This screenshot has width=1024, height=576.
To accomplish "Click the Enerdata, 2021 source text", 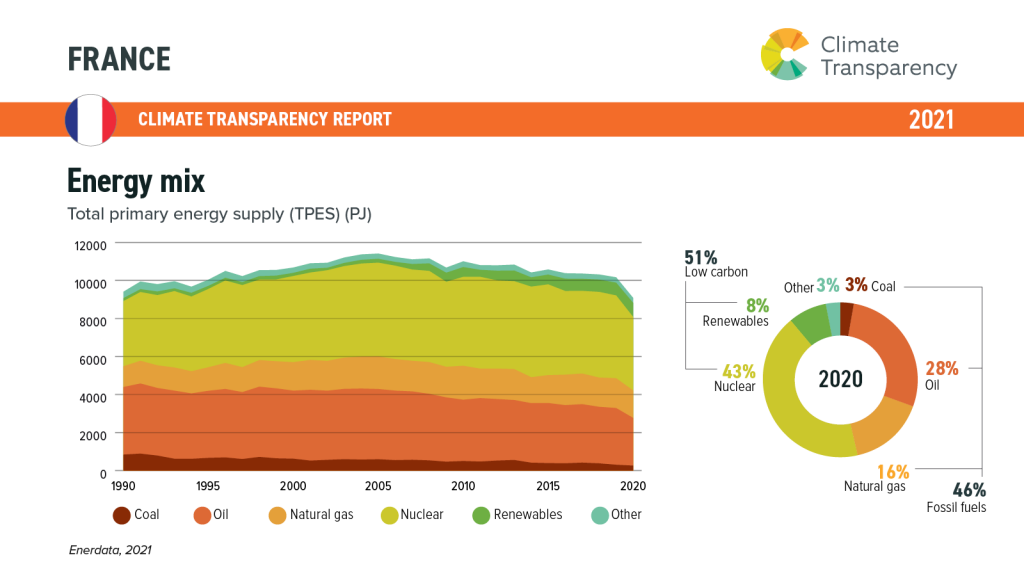I will tap(110, 550).
